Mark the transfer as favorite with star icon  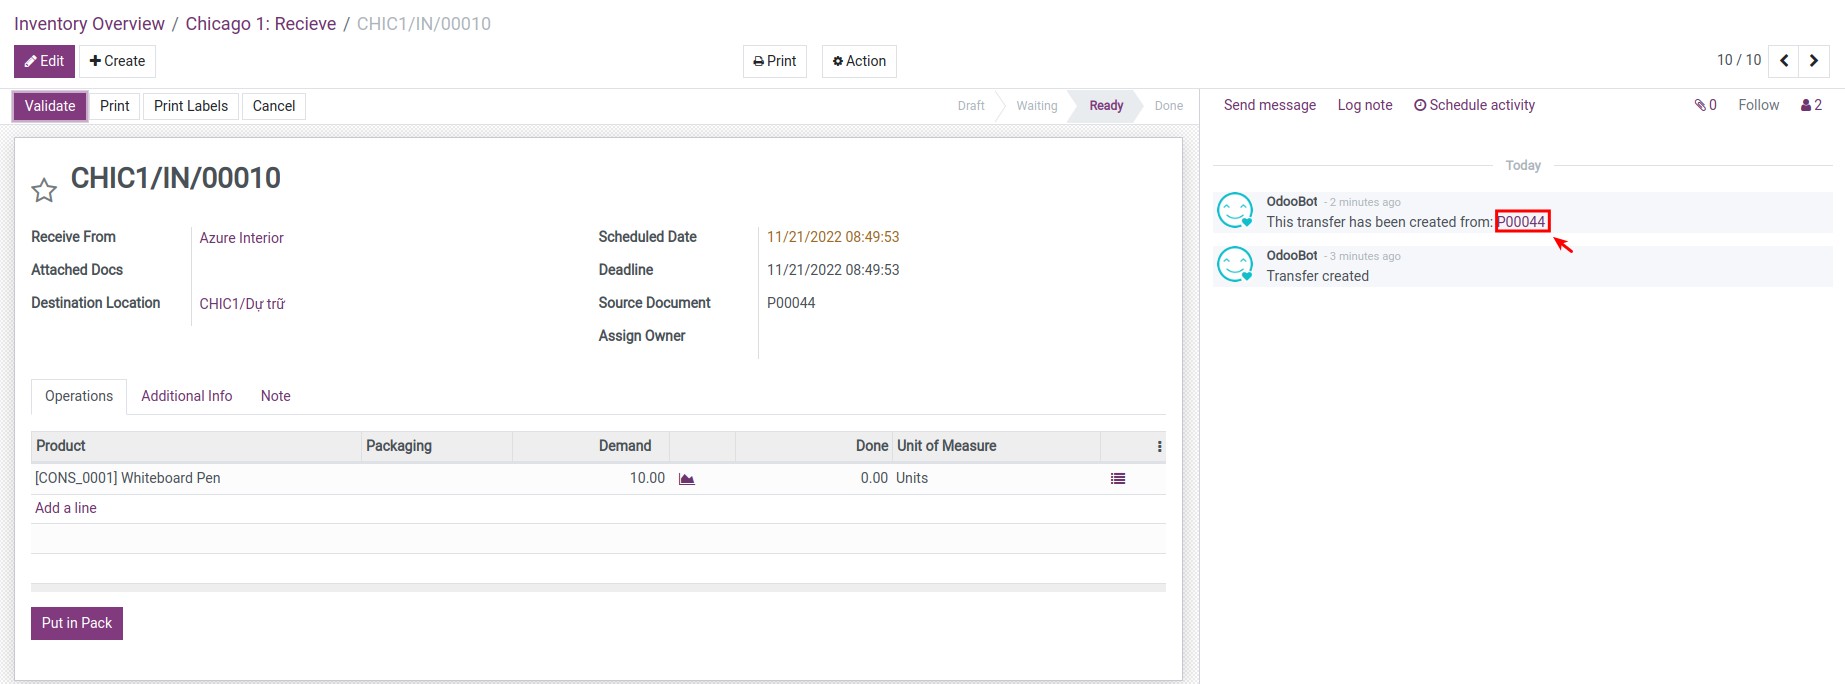click(44, 190)
